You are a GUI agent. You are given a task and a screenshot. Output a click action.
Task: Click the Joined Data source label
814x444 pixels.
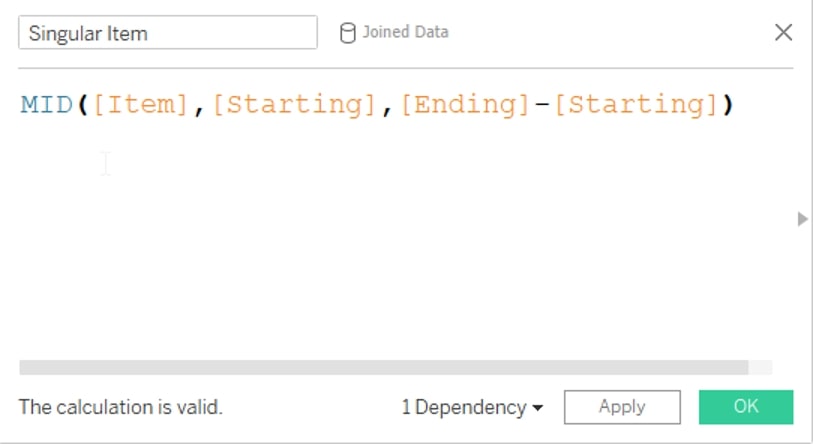(405, 32)
